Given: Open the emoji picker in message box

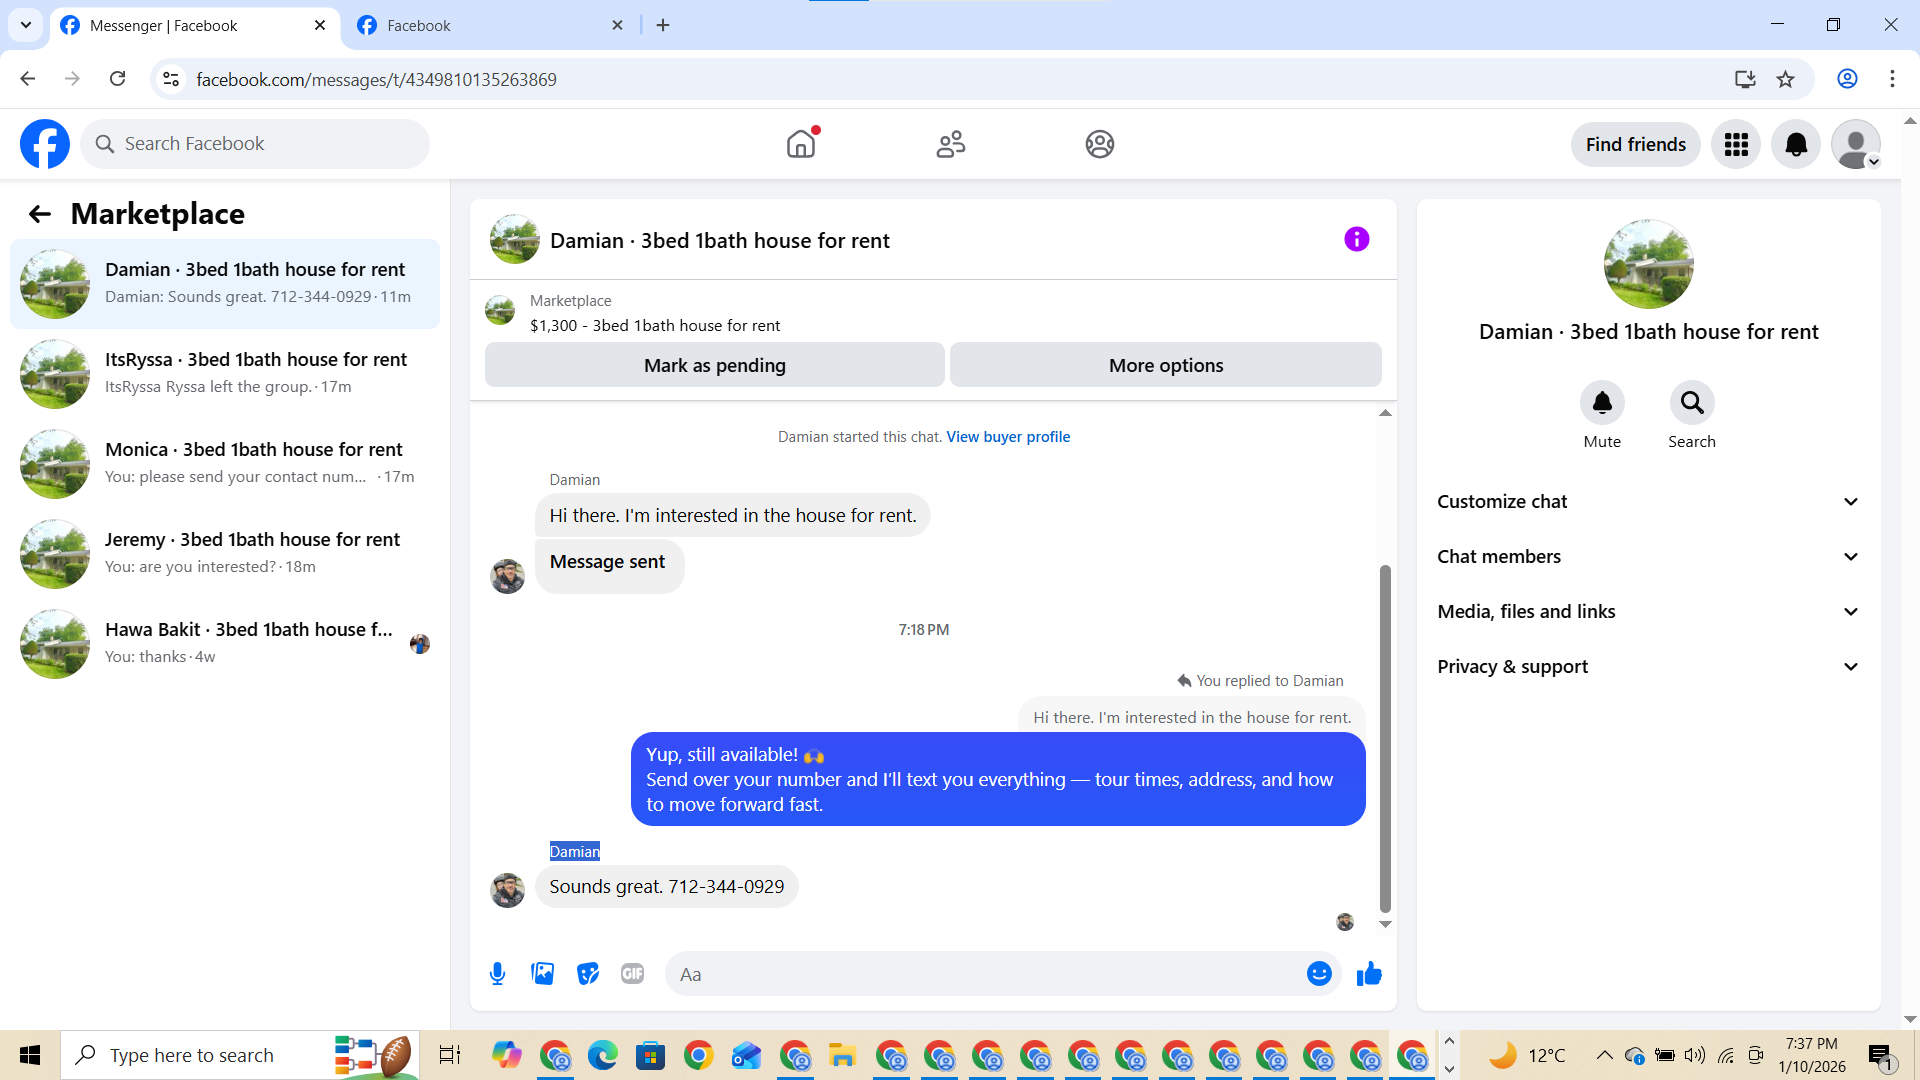Looking at the screenshot, I should 1319,973.
